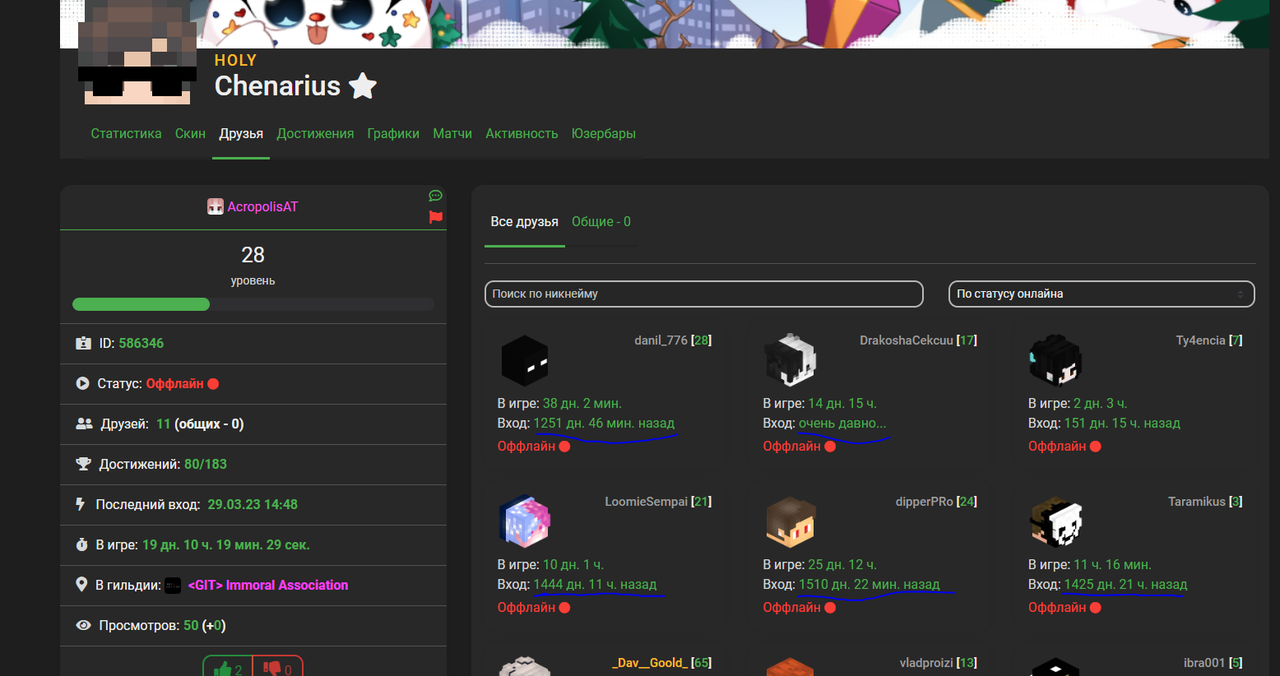Open dipperPRo avatar head
Image resolution: width=1280 pixels, height=676 pixels.
tap(790, 521)
